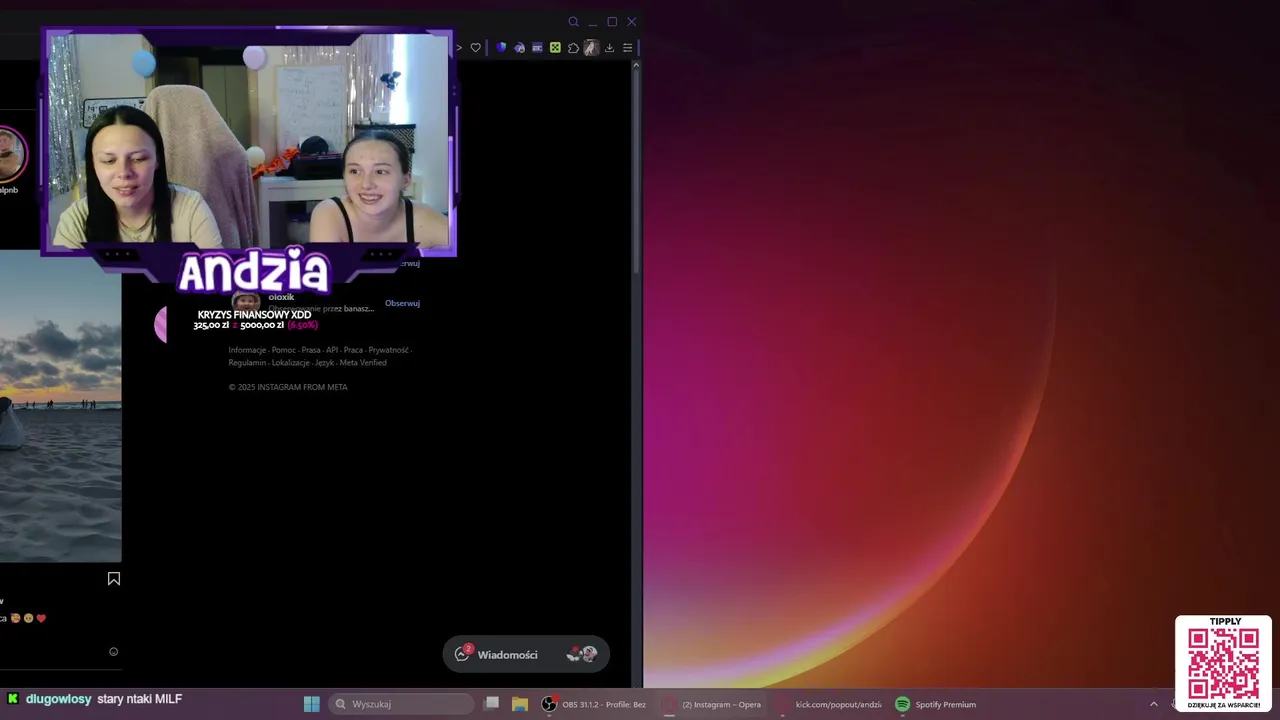Viewport: 1280px width, 720px height.
Task: Click the purple rectangular extension icon
Action: tap(537, 48)
